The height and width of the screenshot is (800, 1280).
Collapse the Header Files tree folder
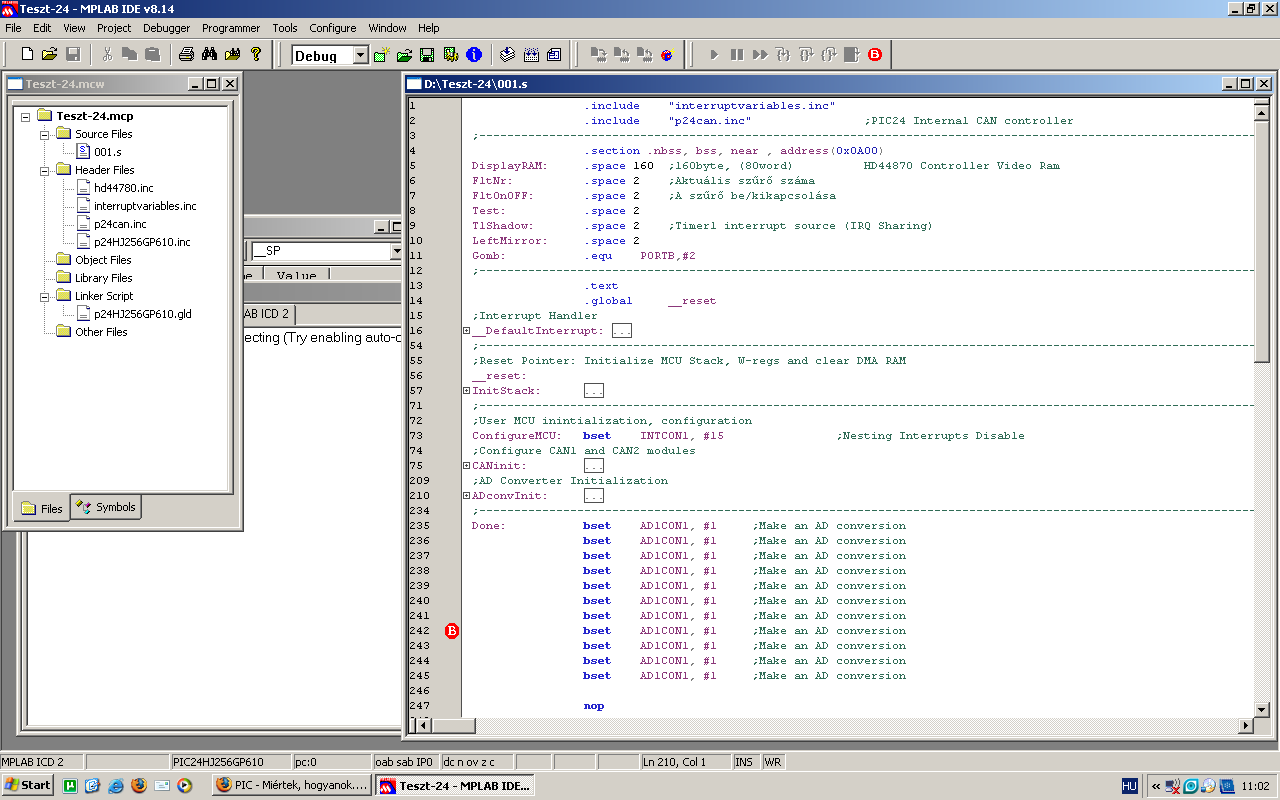pos(45,170)
